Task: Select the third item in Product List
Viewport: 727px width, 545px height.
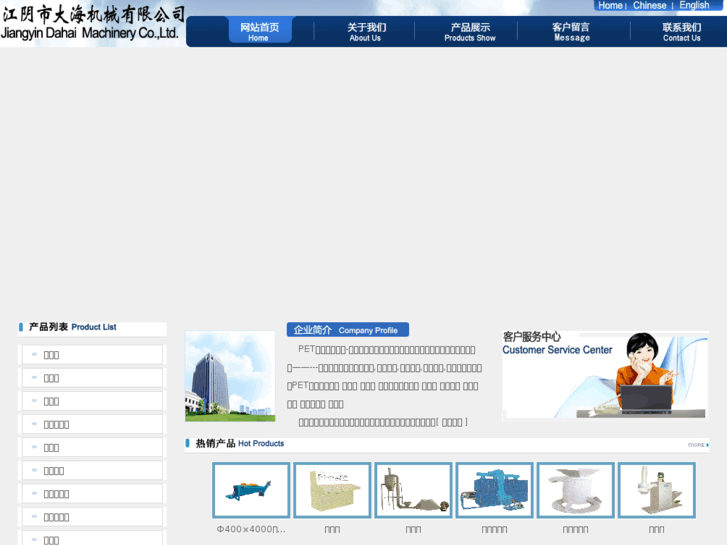Action: tap(92, 401)
